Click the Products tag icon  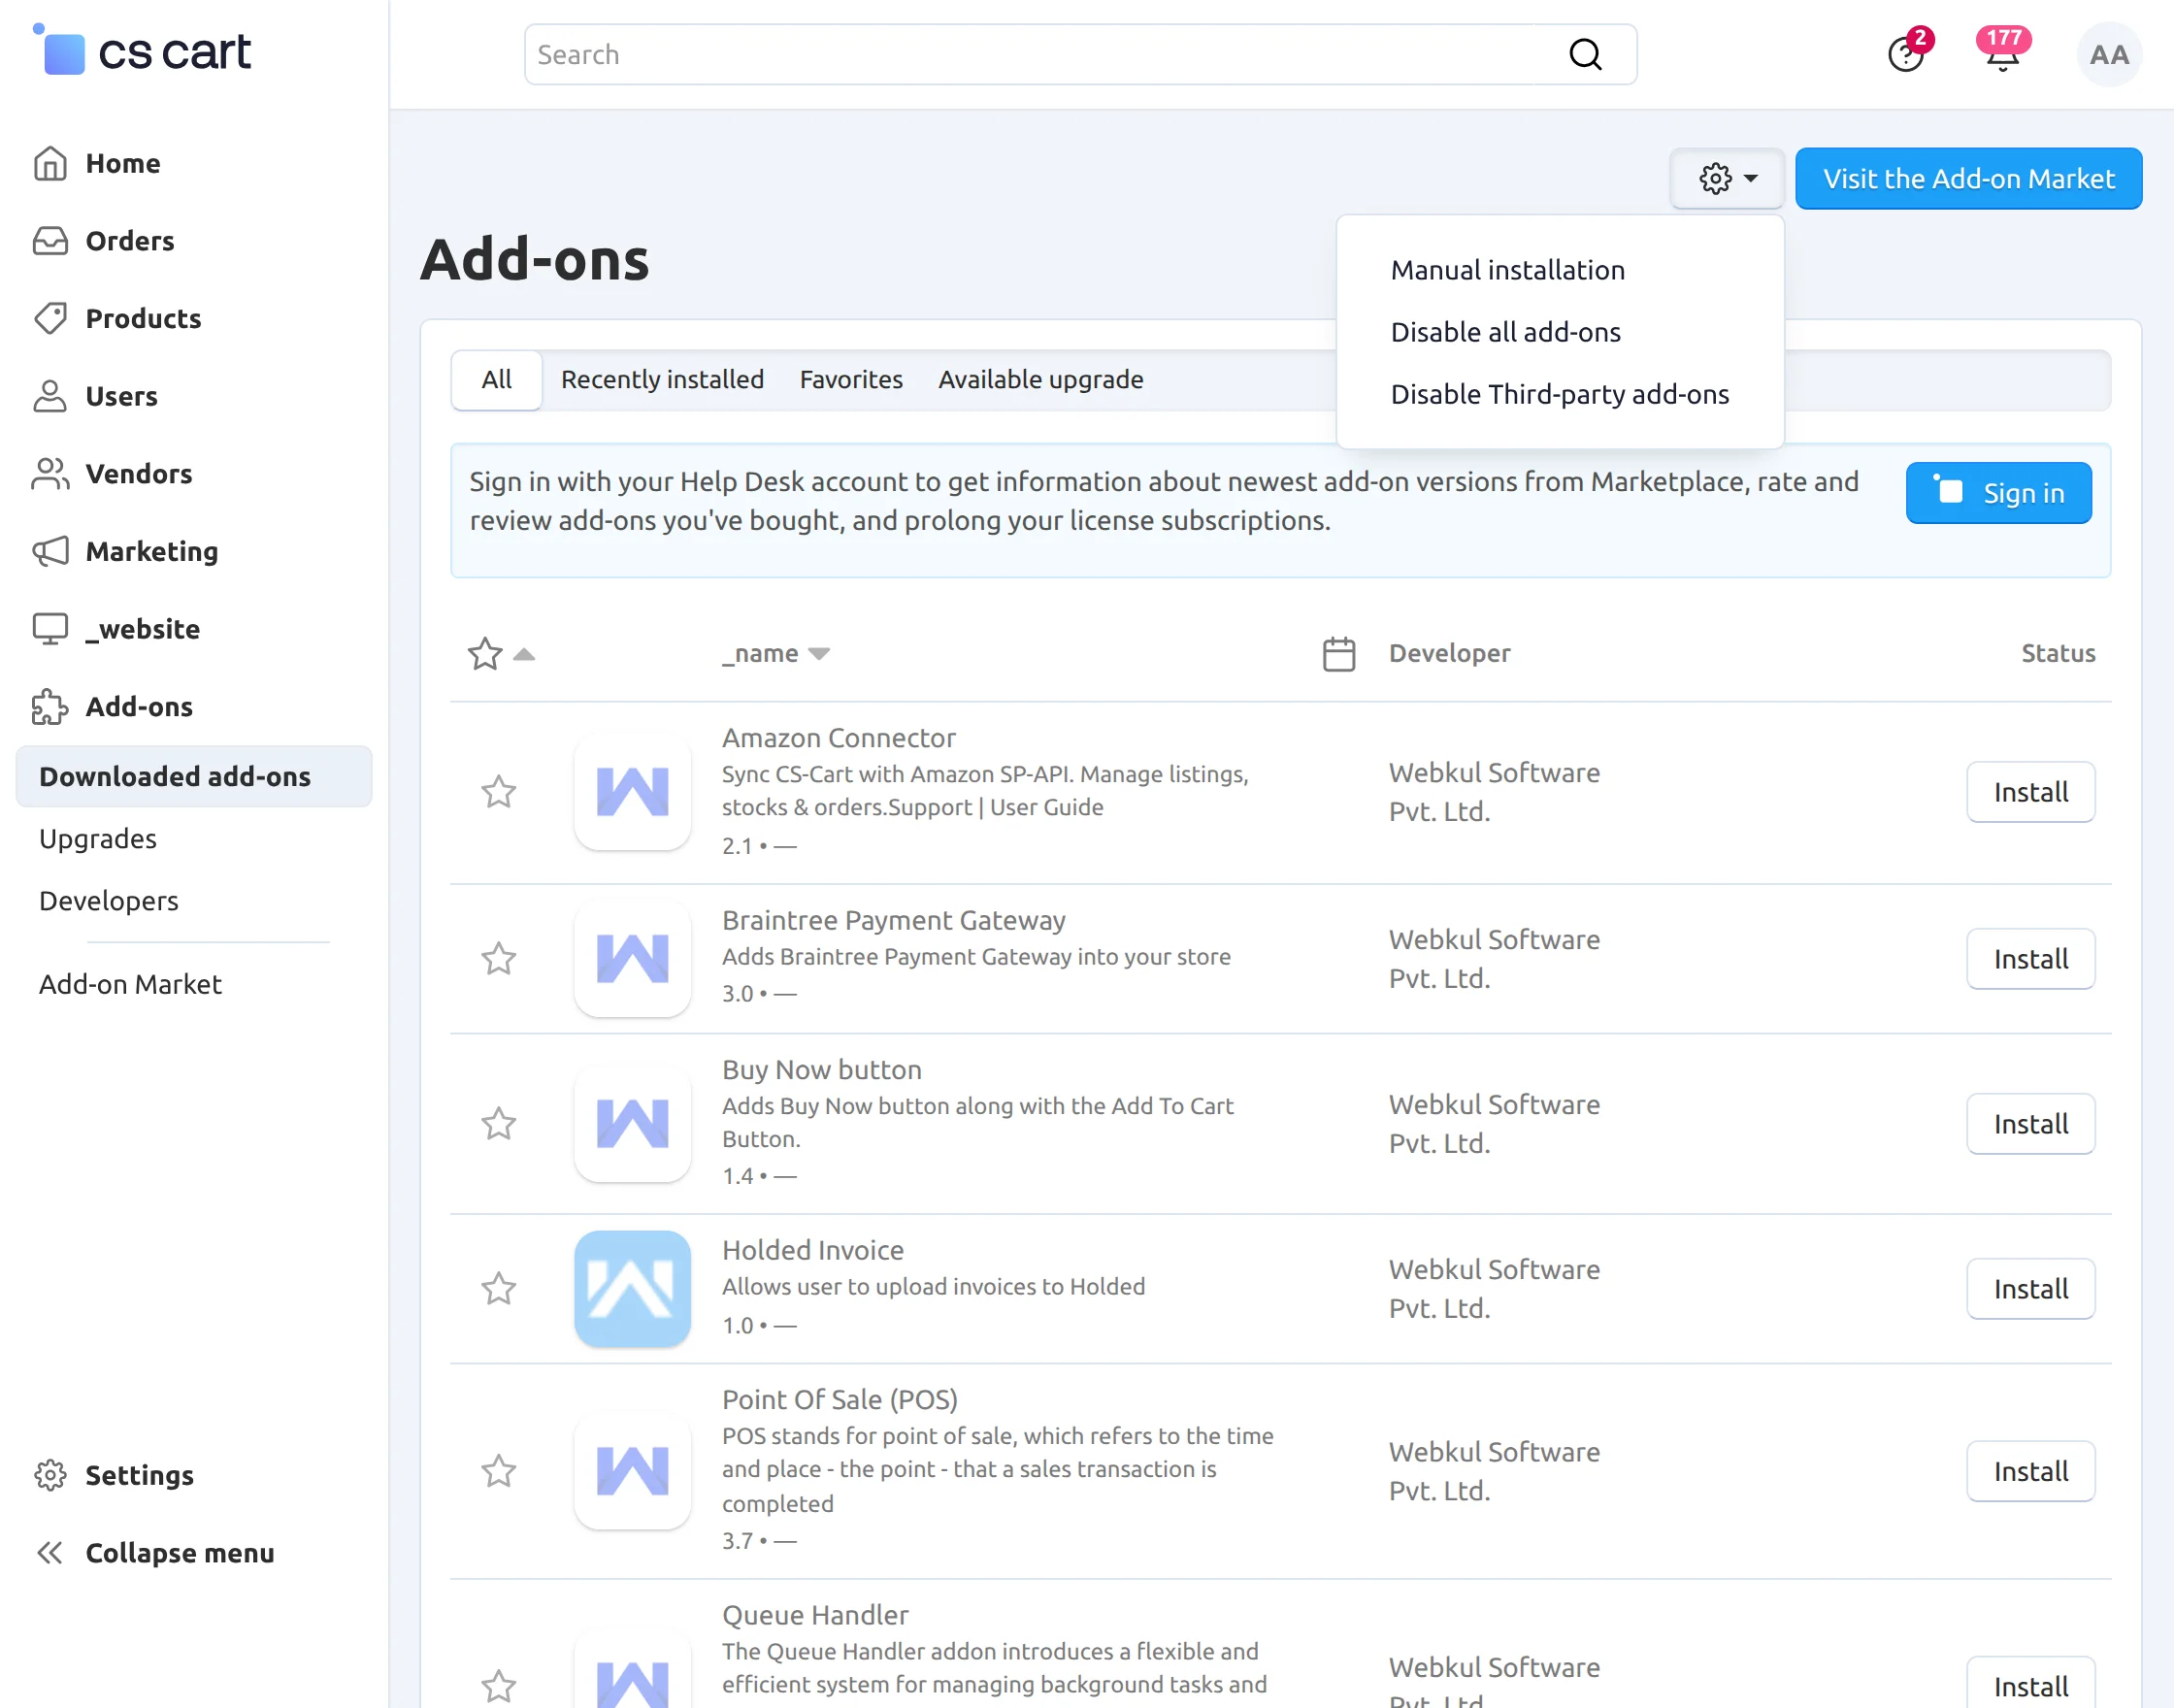pyautogui.click(x=50, y=318)
